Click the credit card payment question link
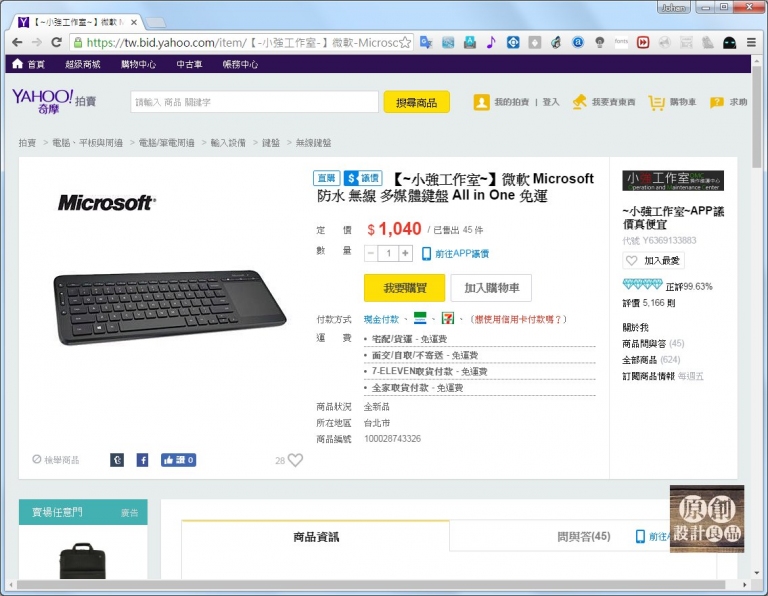The image size is (768, 596). [x=517, y=319]
